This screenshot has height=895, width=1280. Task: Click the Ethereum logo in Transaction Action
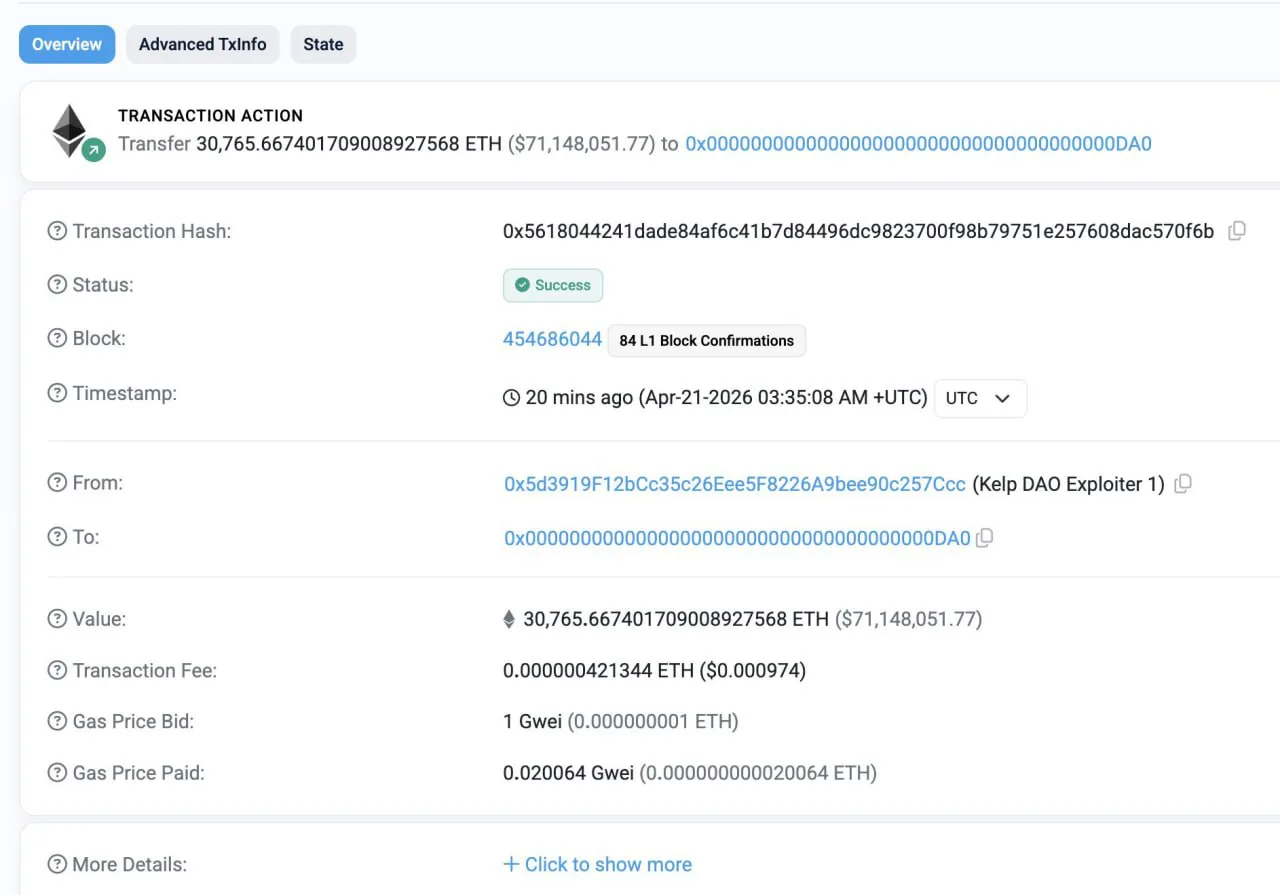coord(70,131)
